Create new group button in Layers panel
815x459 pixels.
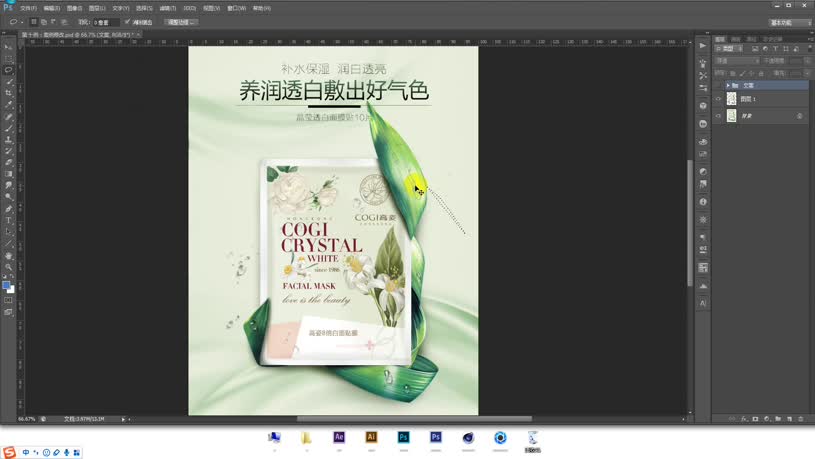[x=778, y=418]
